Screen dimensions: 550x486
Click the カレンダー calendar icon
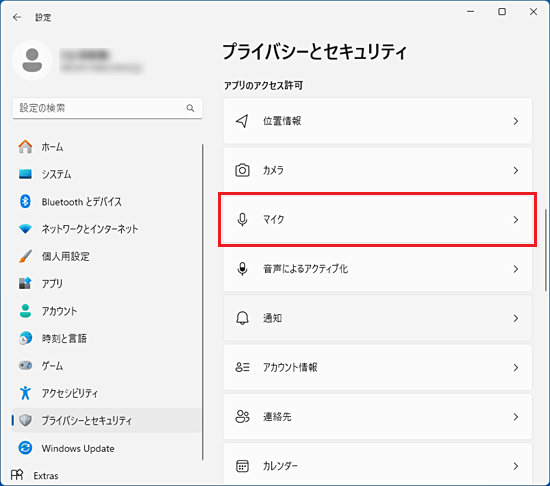click(242, 466)
